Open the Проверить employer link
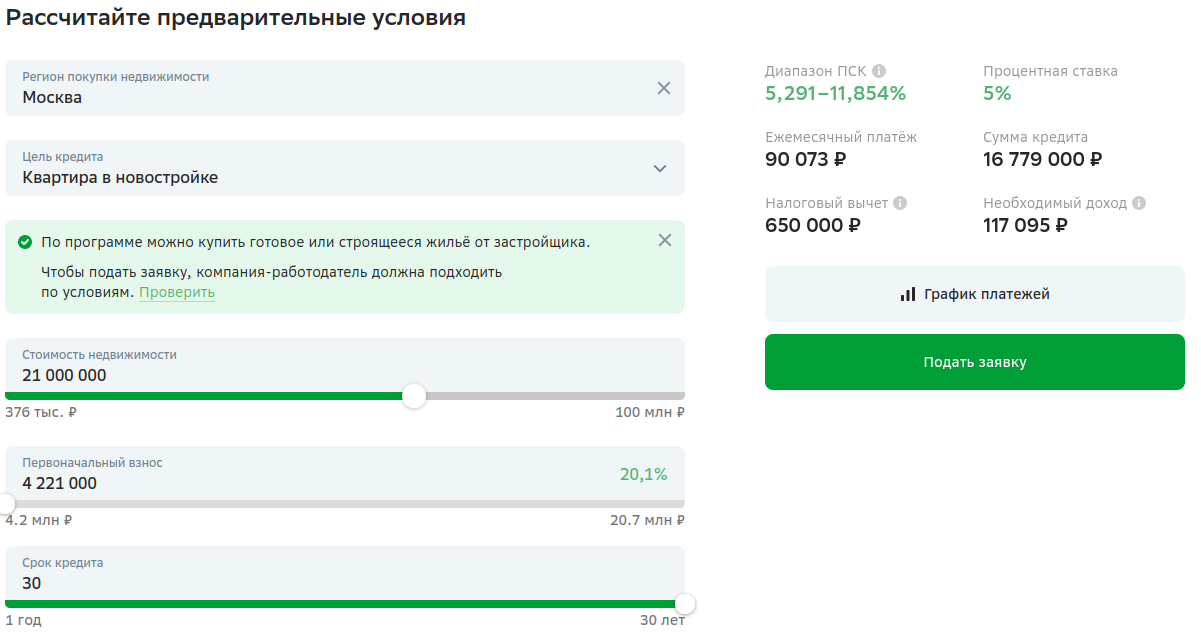This screenshot has height=633, width=1201. [176, 293]
